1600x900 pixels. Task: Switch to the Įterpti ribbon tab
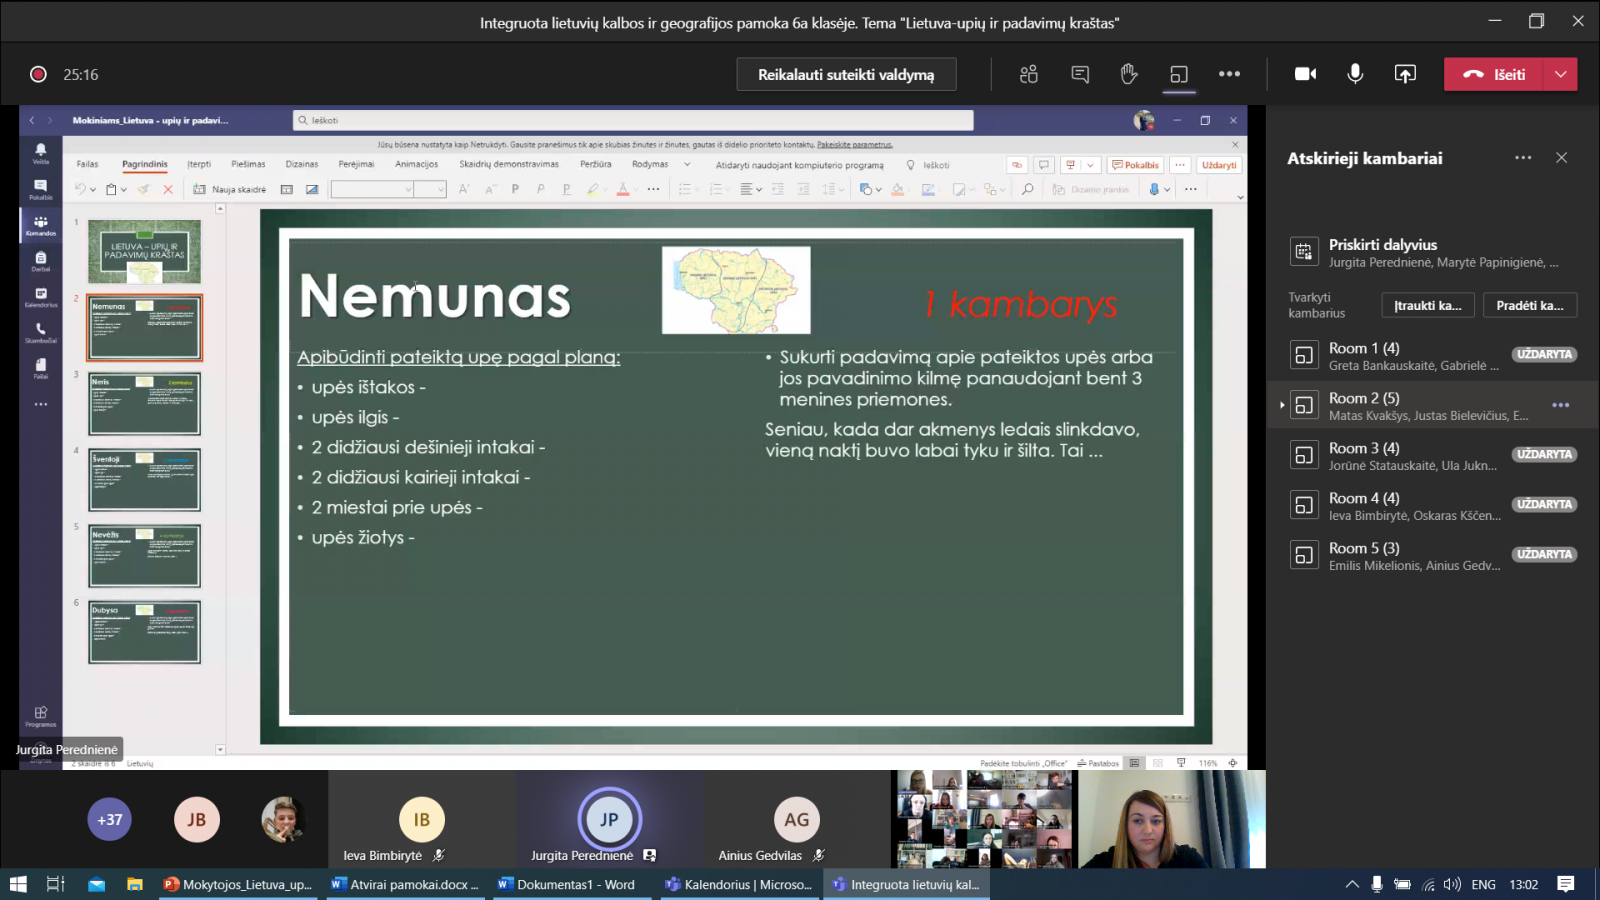click(x=199, y=164)
